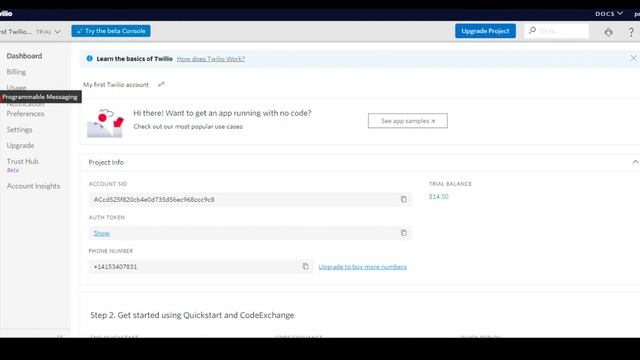The width and height of the screenshot is (640, 360).
Task: Click See app samples button
Action: [x=408, y=121]
